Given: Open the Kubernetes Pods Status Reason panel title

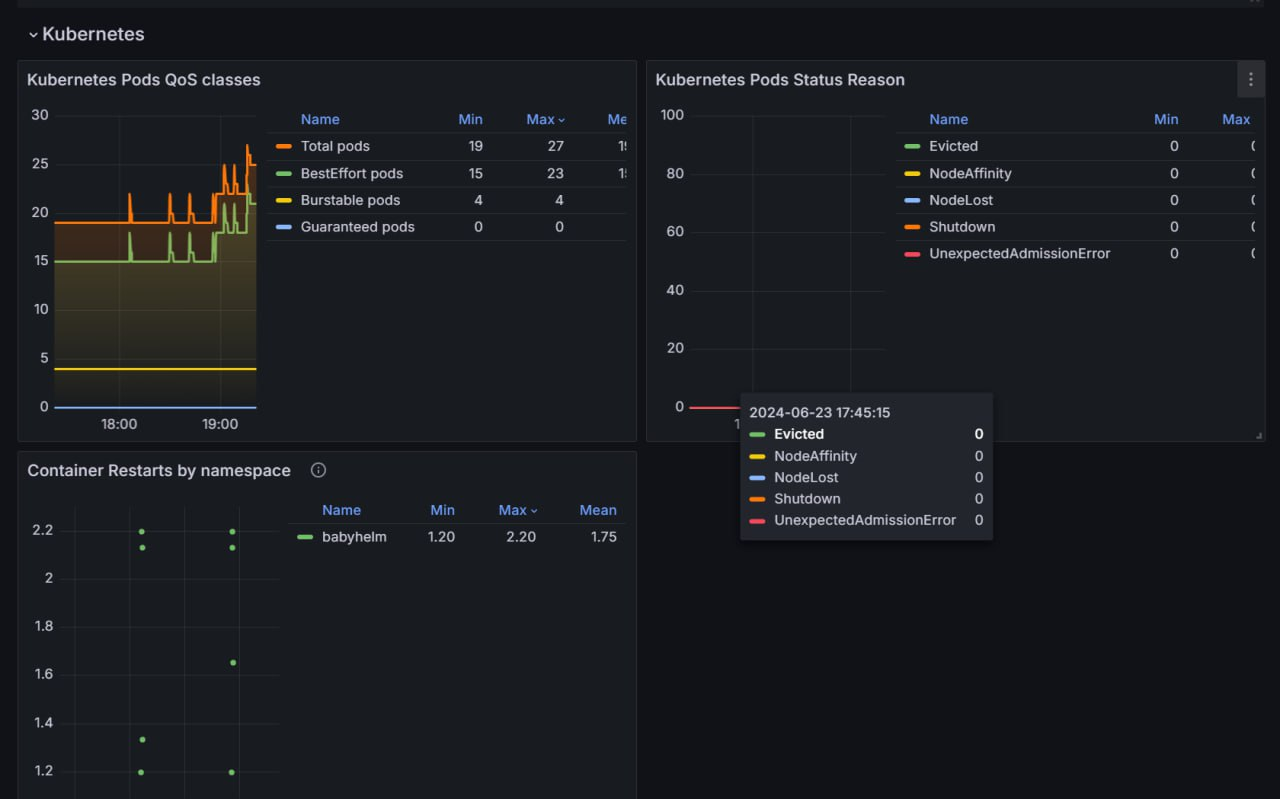Looking at the screenshot, I should [x=780, y=80].
